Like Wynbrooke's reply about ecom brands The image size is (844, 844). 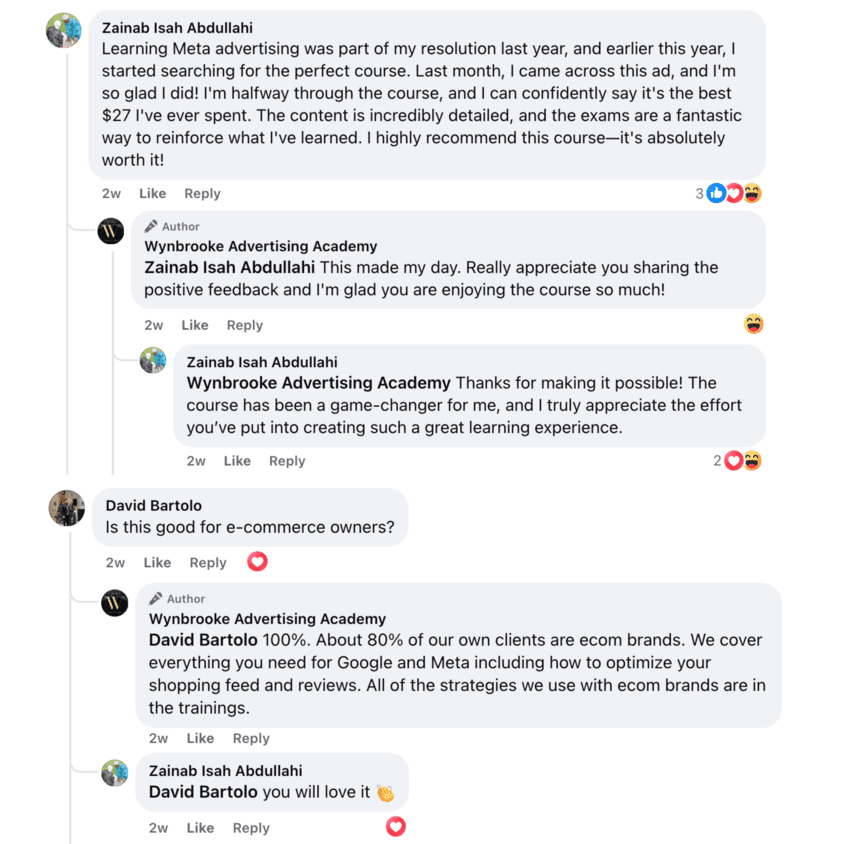(x=200, y=738)
